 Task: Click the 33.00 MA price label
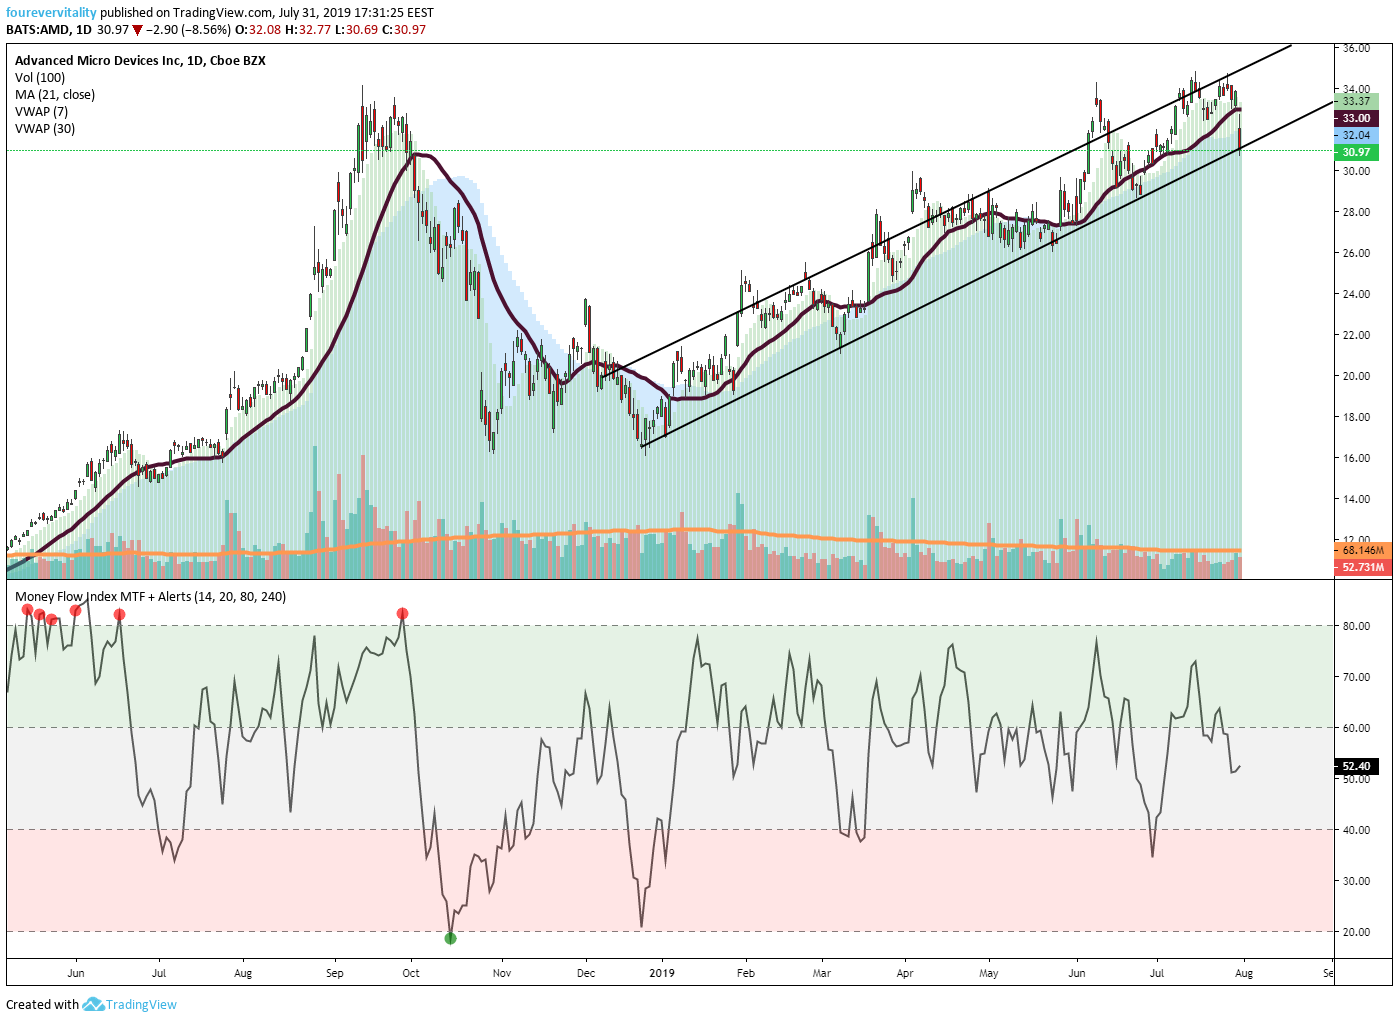(x=1356, y=118)
